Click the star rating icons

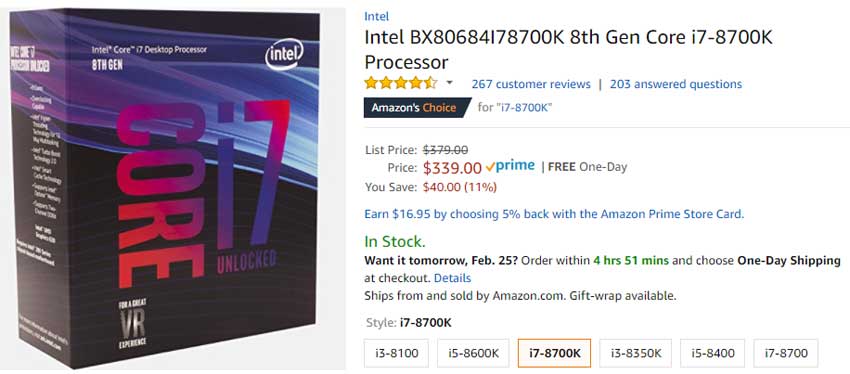(401, 83)
